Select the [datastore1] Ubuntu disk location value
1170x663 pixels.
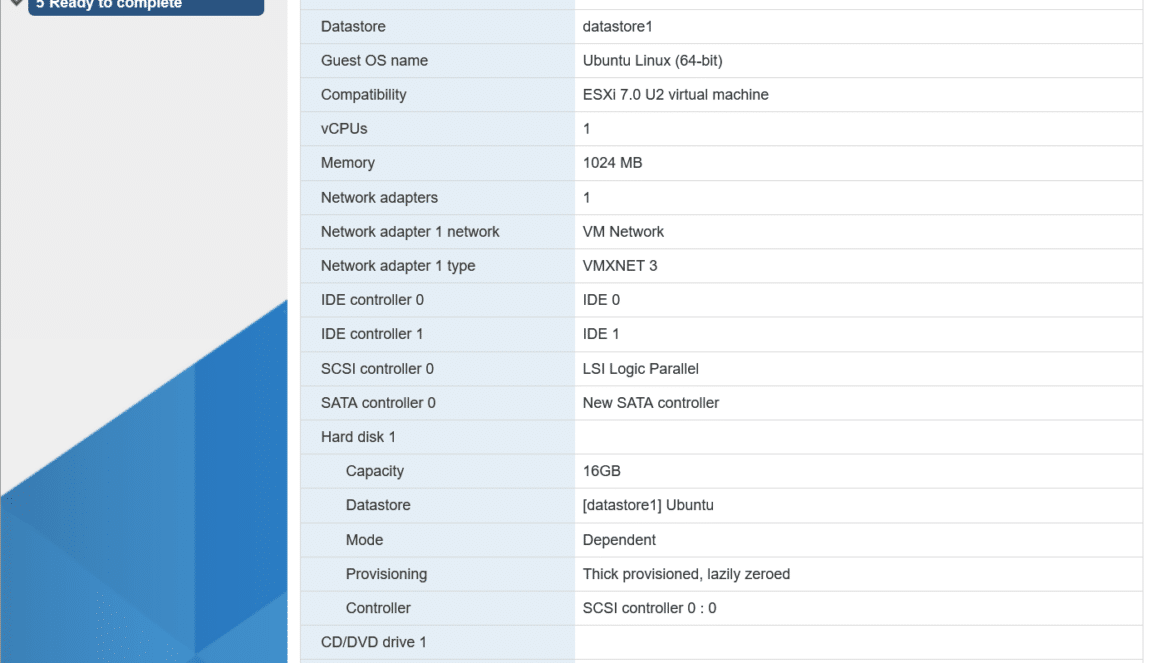648,506
